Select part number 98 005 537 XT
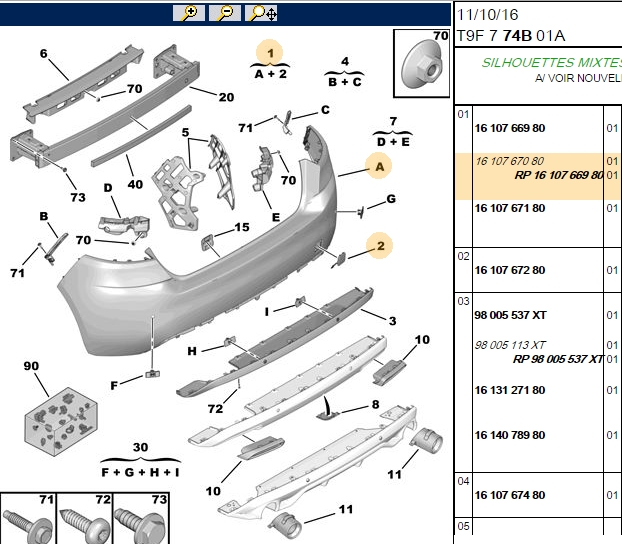Image resolution: width=622 pixels, height=544 pixels. [x=511, y=315]
